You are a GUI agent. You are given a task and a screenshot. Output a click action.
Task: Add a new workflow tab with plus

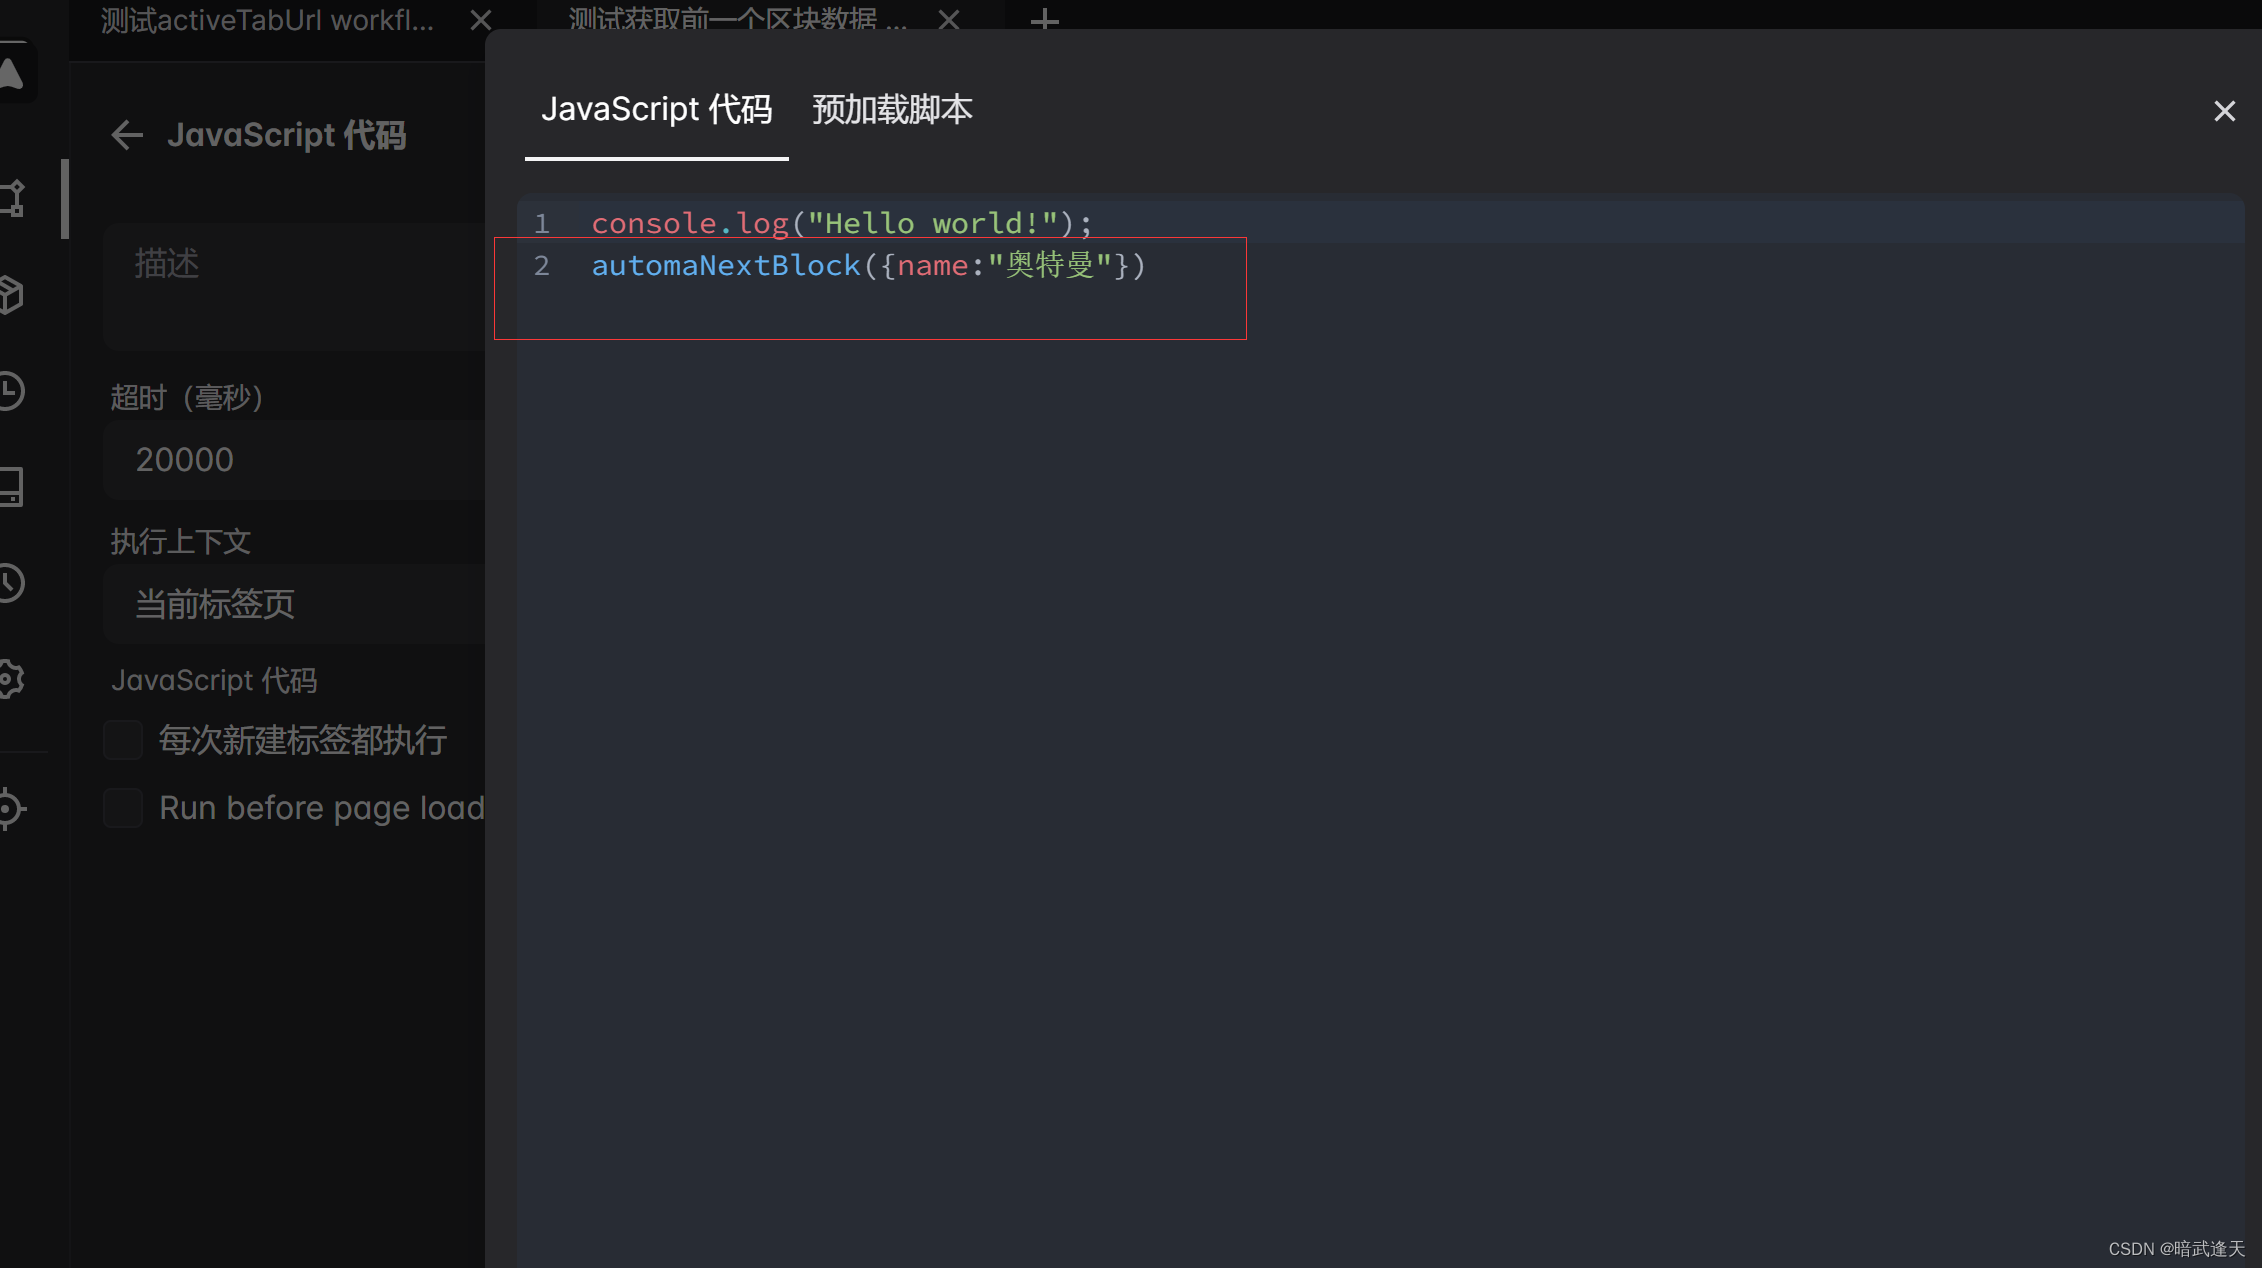pos(1044,20)
